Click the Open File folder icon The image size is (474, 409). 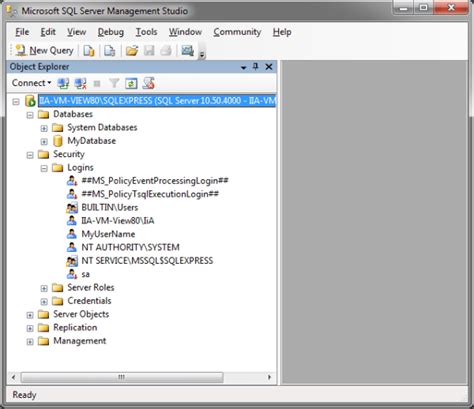[132, 51]
